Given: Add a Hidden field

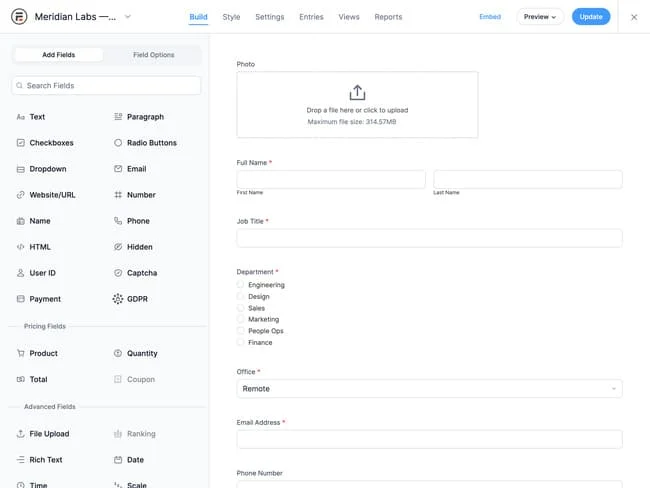Looking at the screenshot, I should [x=133, y=247].
